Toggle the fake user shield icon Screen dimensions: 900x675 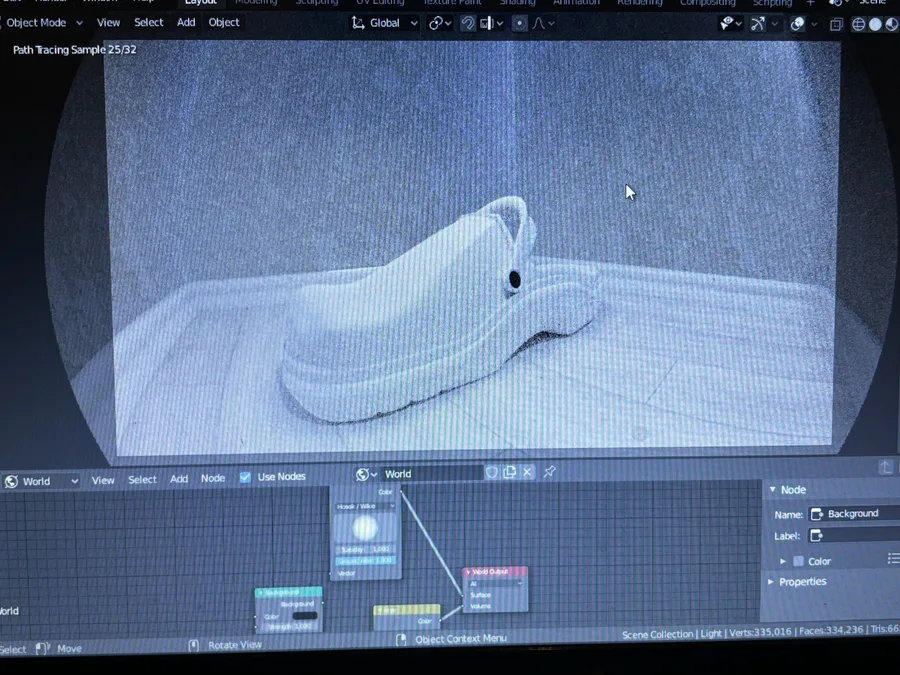pos(492,472)
